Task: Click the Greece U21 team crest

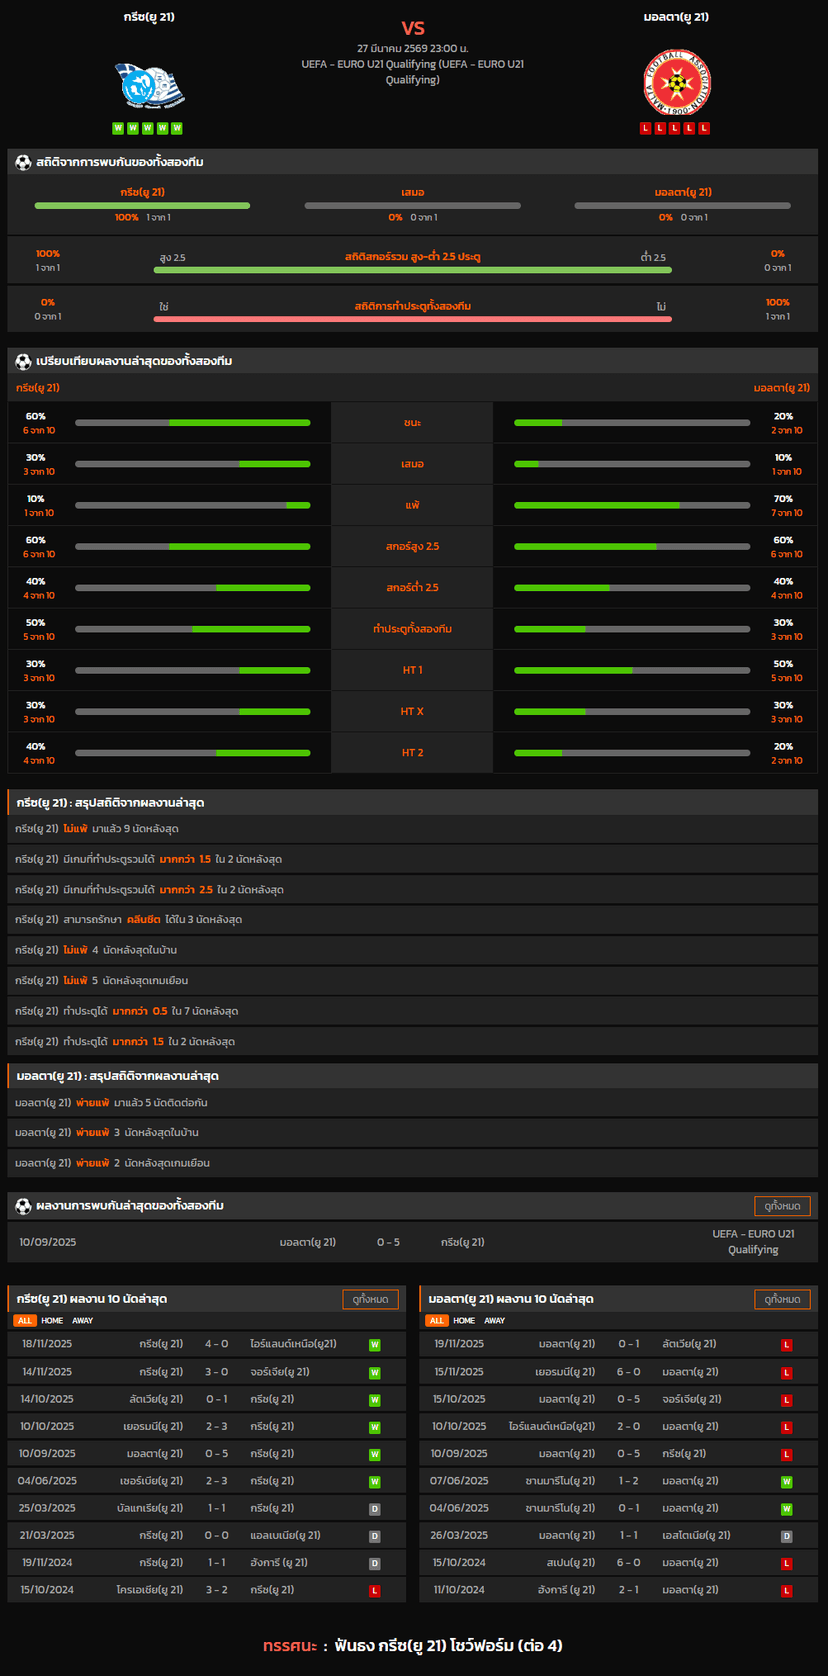Action: 150,85
